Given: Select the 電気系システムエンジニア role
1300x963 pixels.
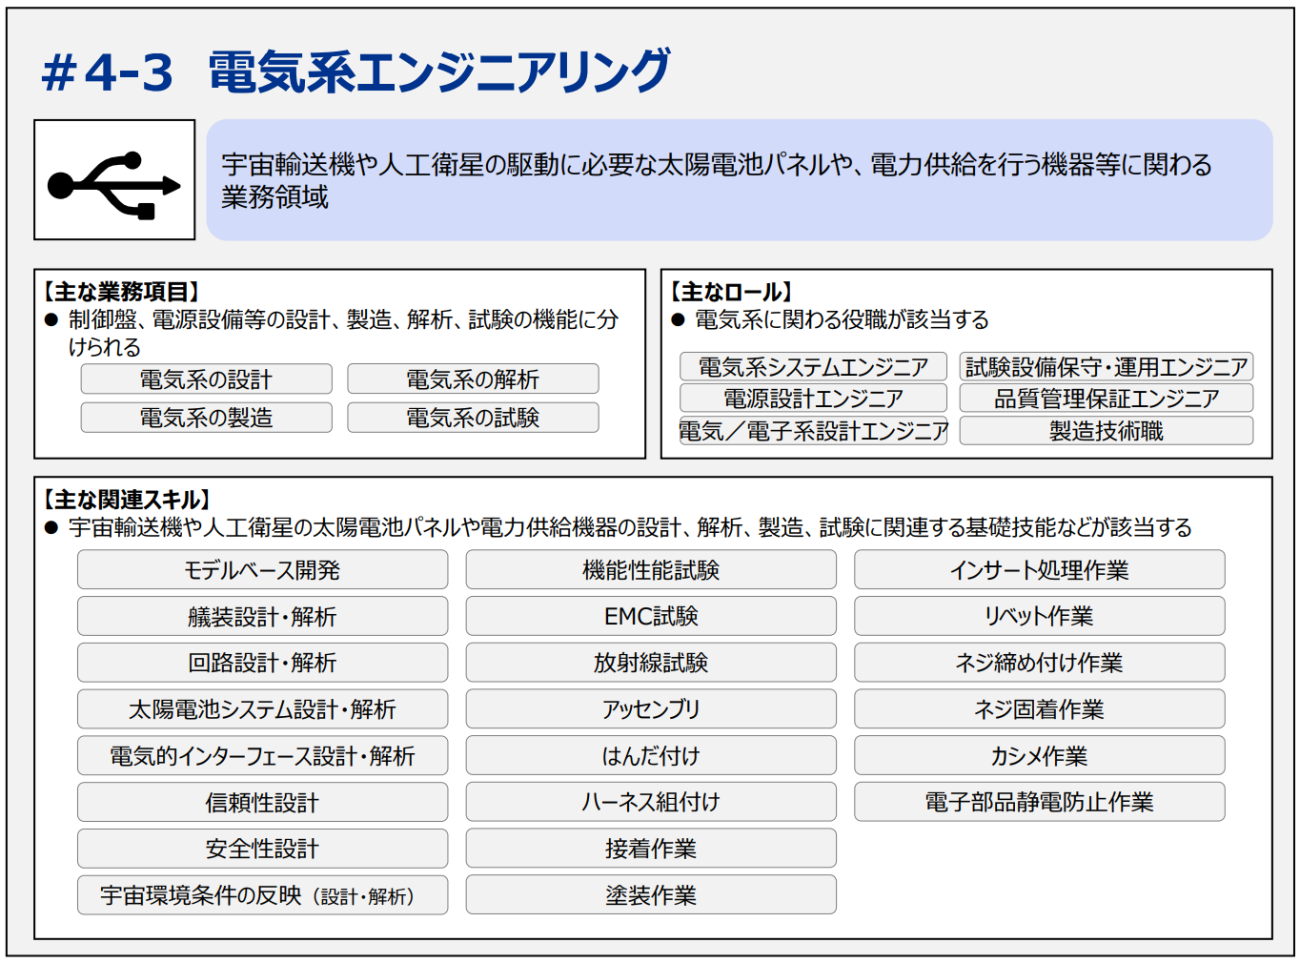Looking at the screenshot, I should (812, 367).
